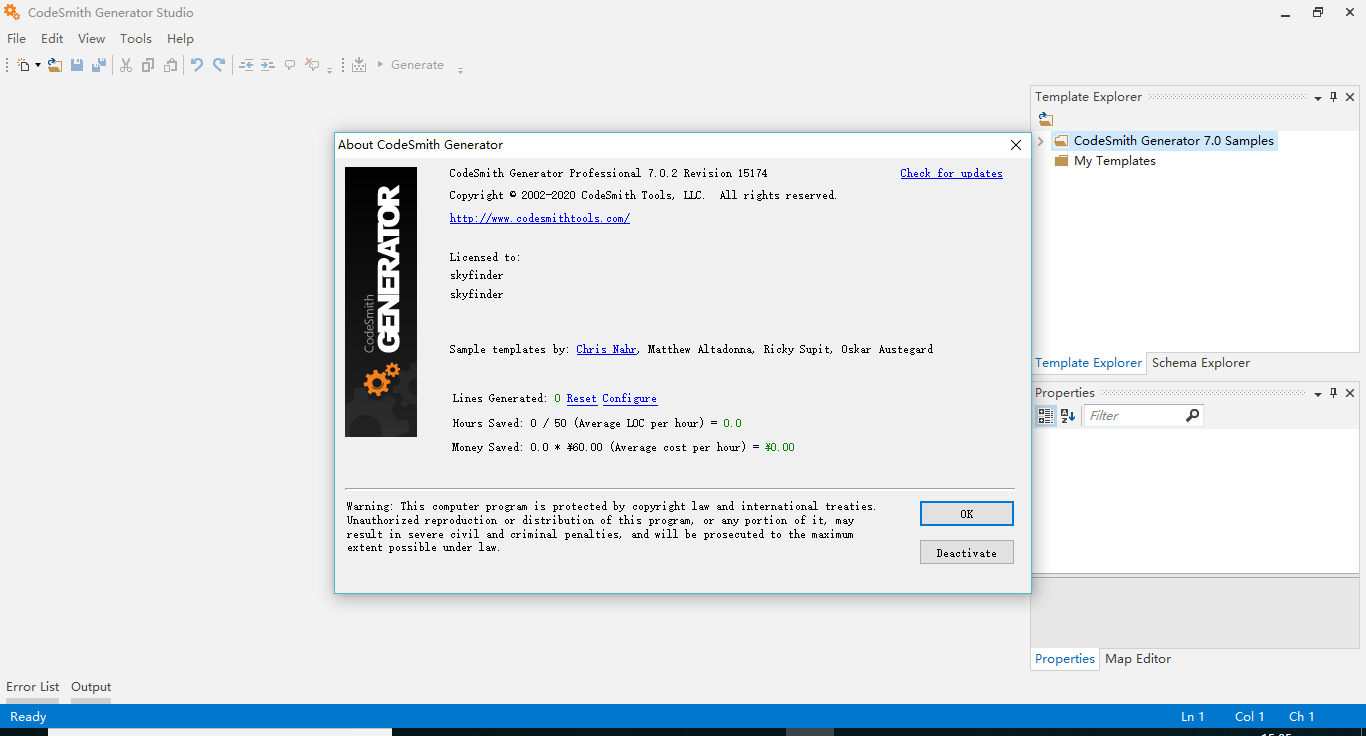Toggle categorized view in Properties panel
The height and width of the screenshot is (736, 1366).
(1046, 415)
